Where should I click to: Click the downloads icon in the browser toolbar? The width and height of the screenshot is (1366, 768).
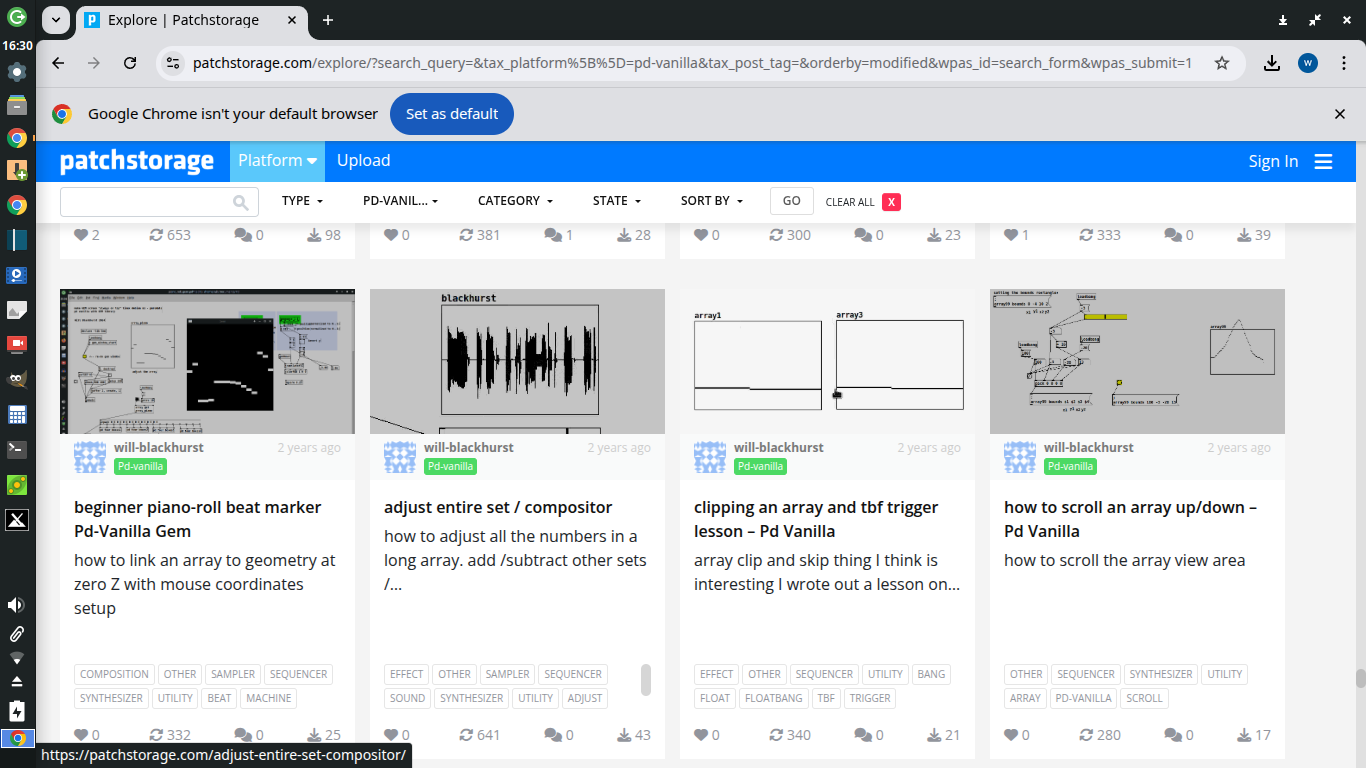pos(1272,62)
